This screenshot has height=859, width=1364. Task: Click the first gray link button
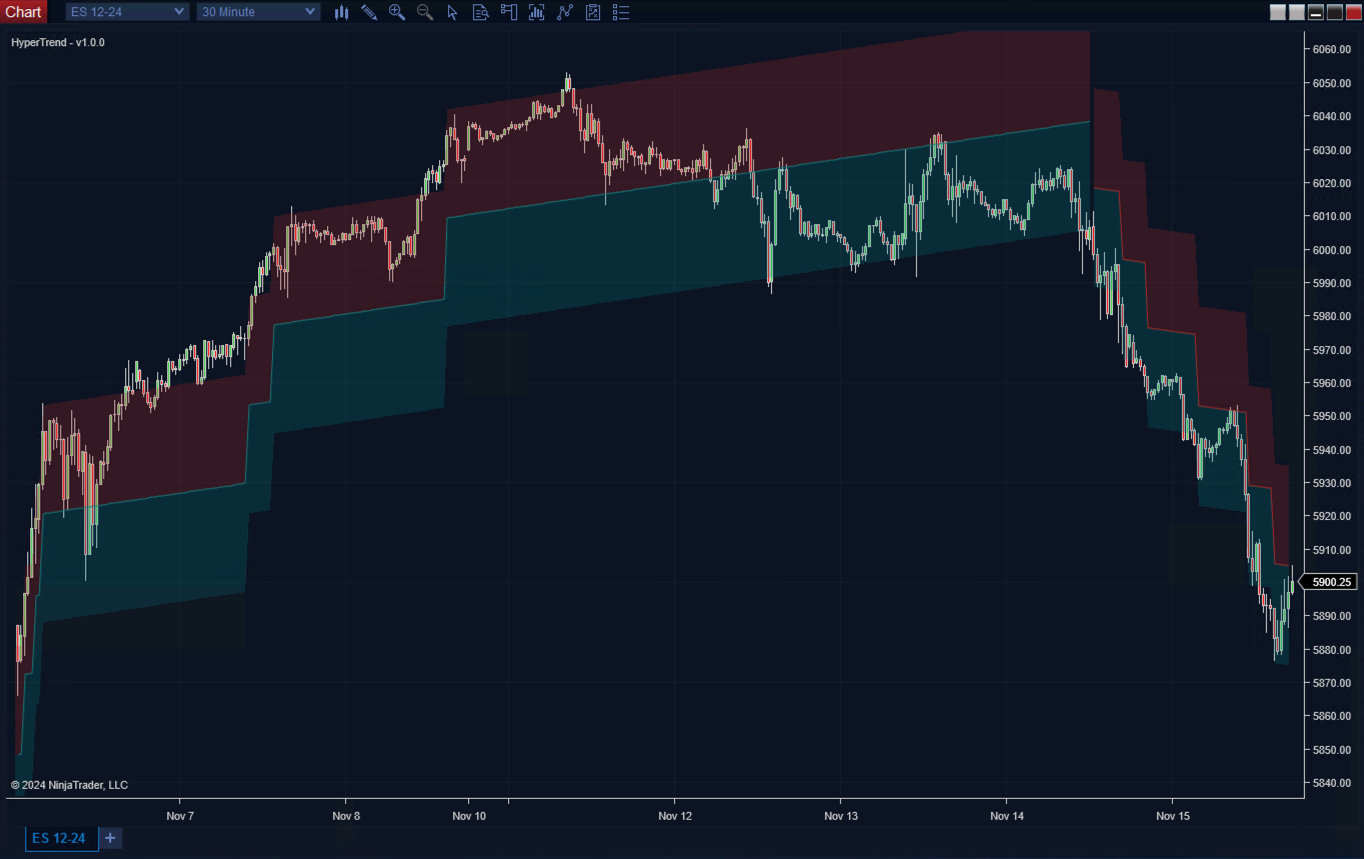click(x=1278, y=12)
